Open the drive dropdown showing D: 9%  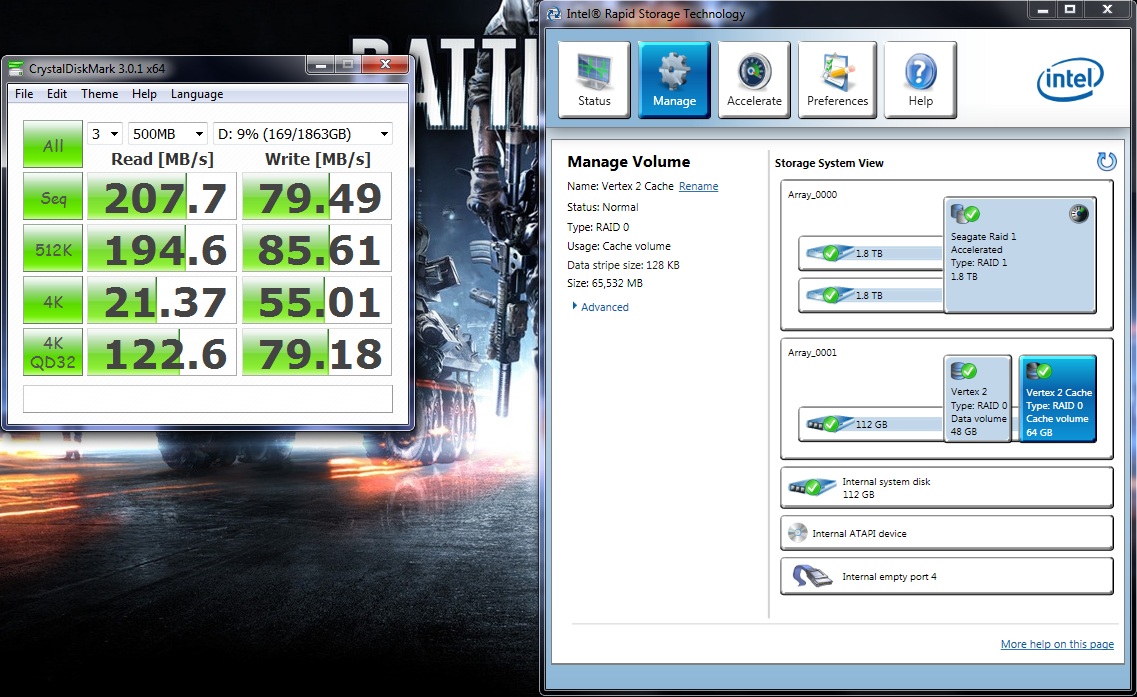[x=303, y=134]
